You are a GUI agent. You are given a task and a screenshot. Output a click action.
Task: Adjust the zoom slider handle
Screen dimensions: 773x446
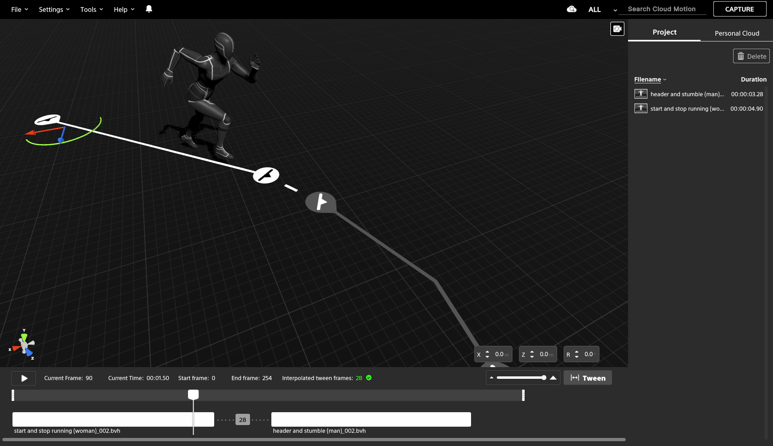coord(544,377)
